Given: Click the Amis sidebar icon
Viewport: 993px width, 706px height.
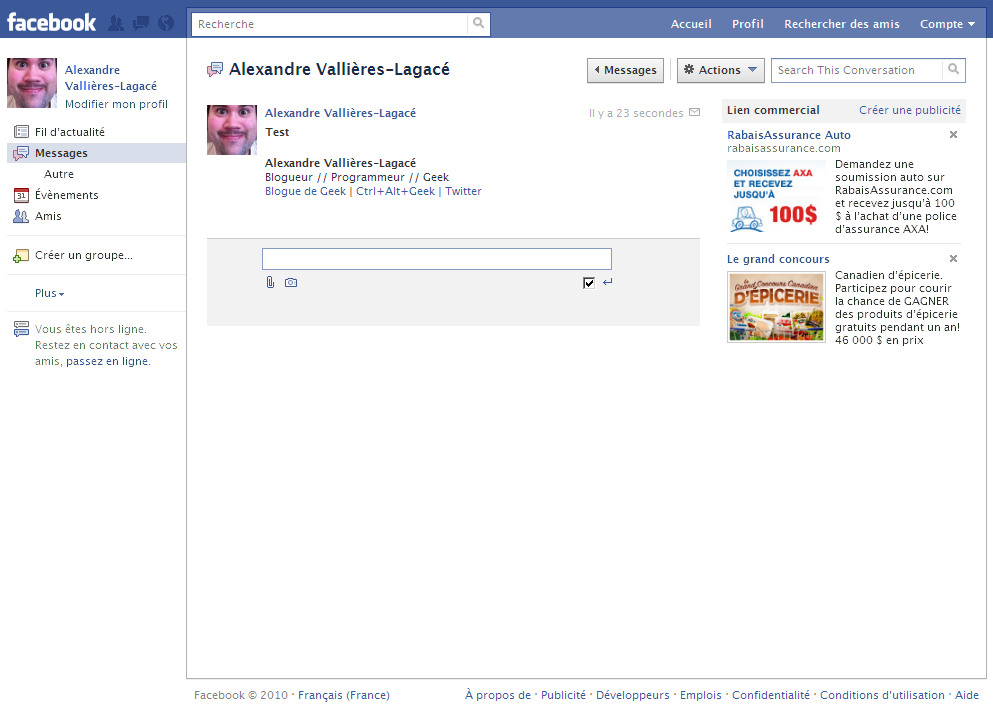Looking at the screenshot, I should click(x=21, y=216).
